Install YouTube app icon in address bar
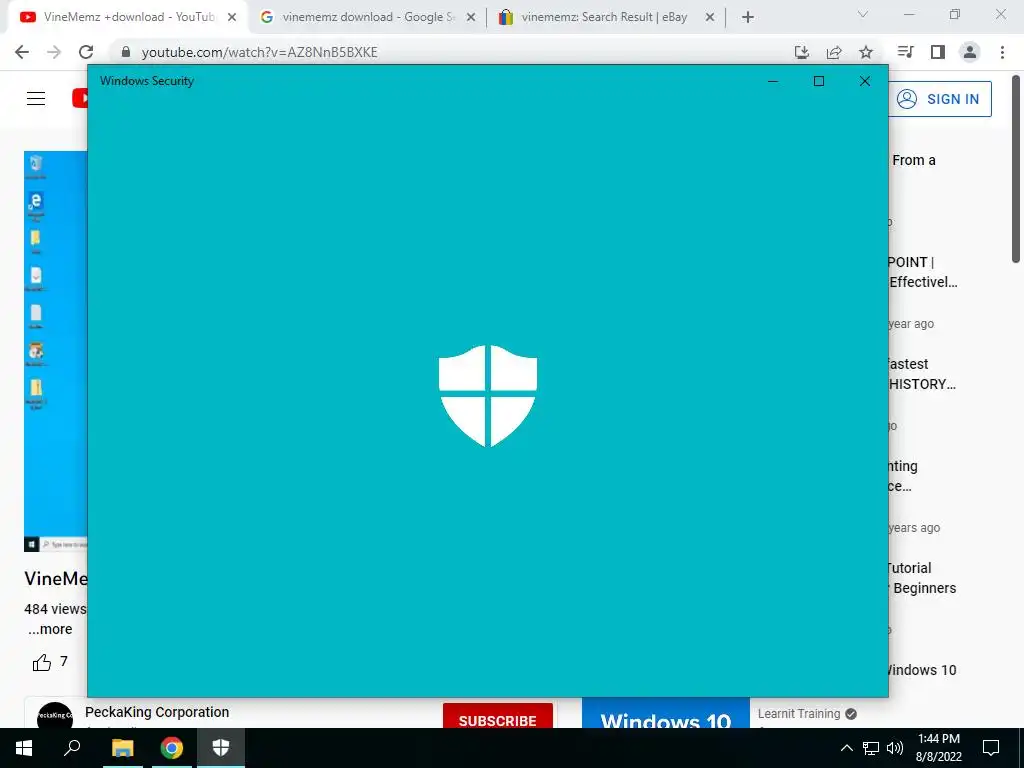 pos(801,52)
